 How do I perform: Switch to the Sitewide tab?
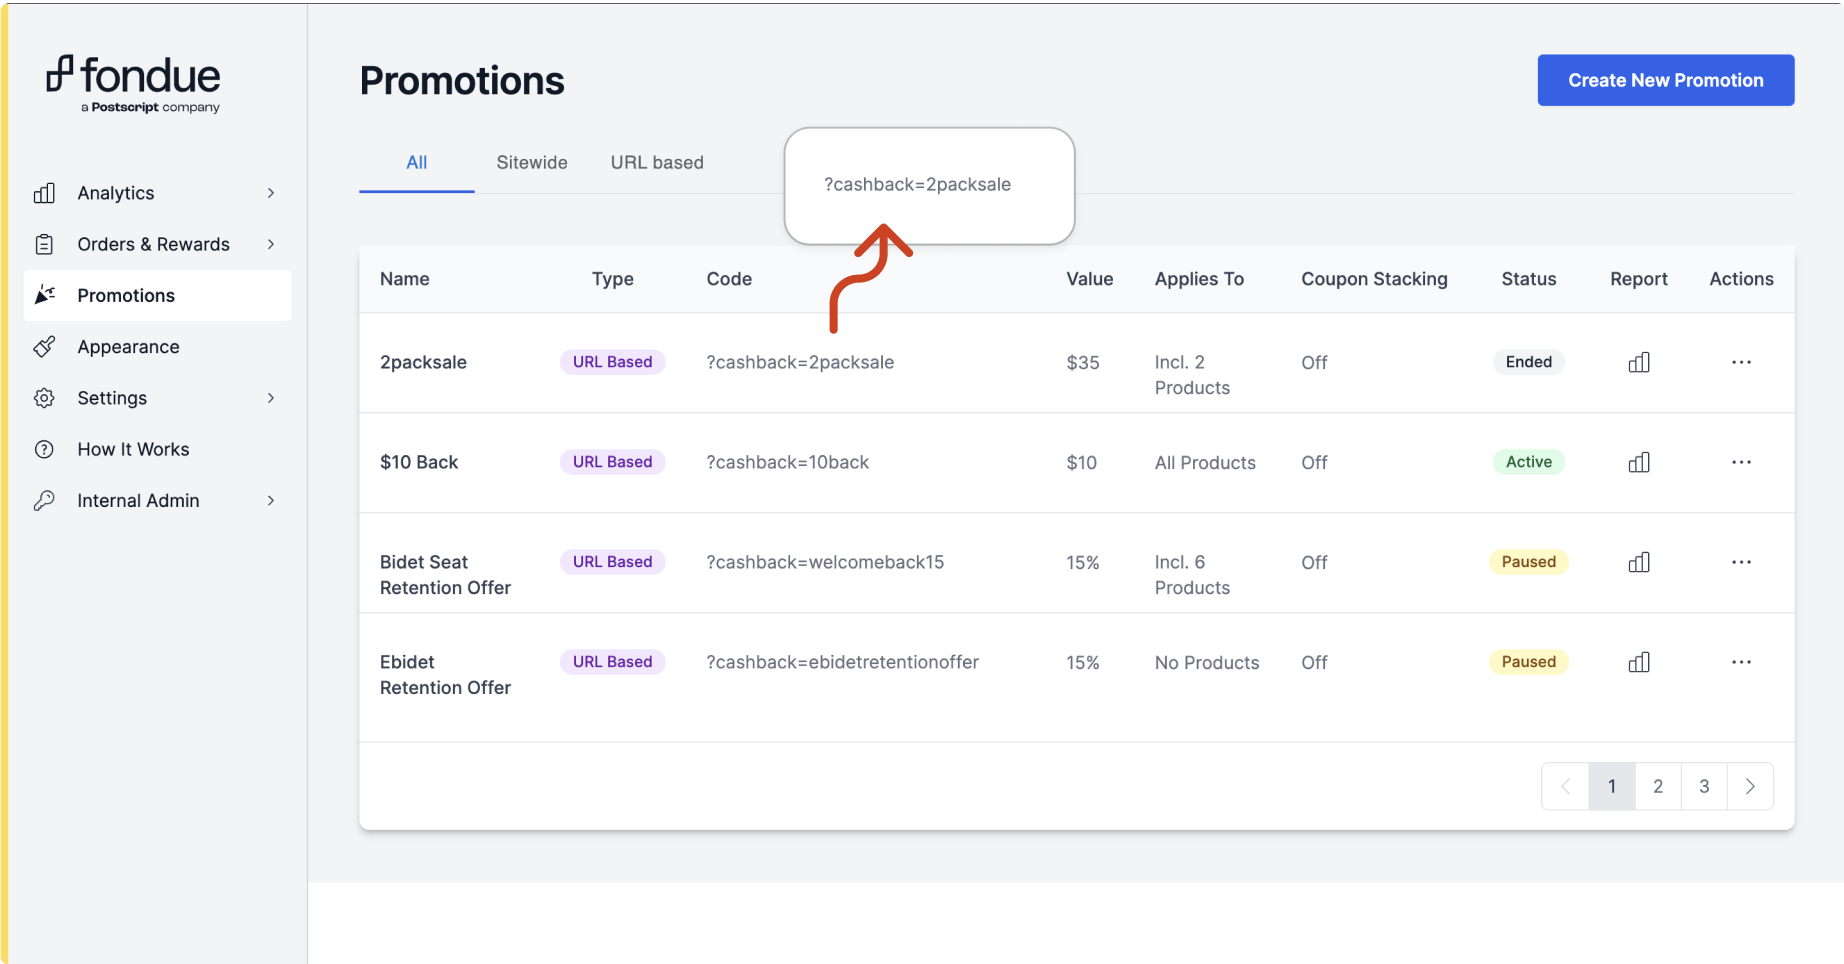pos(531,163)
